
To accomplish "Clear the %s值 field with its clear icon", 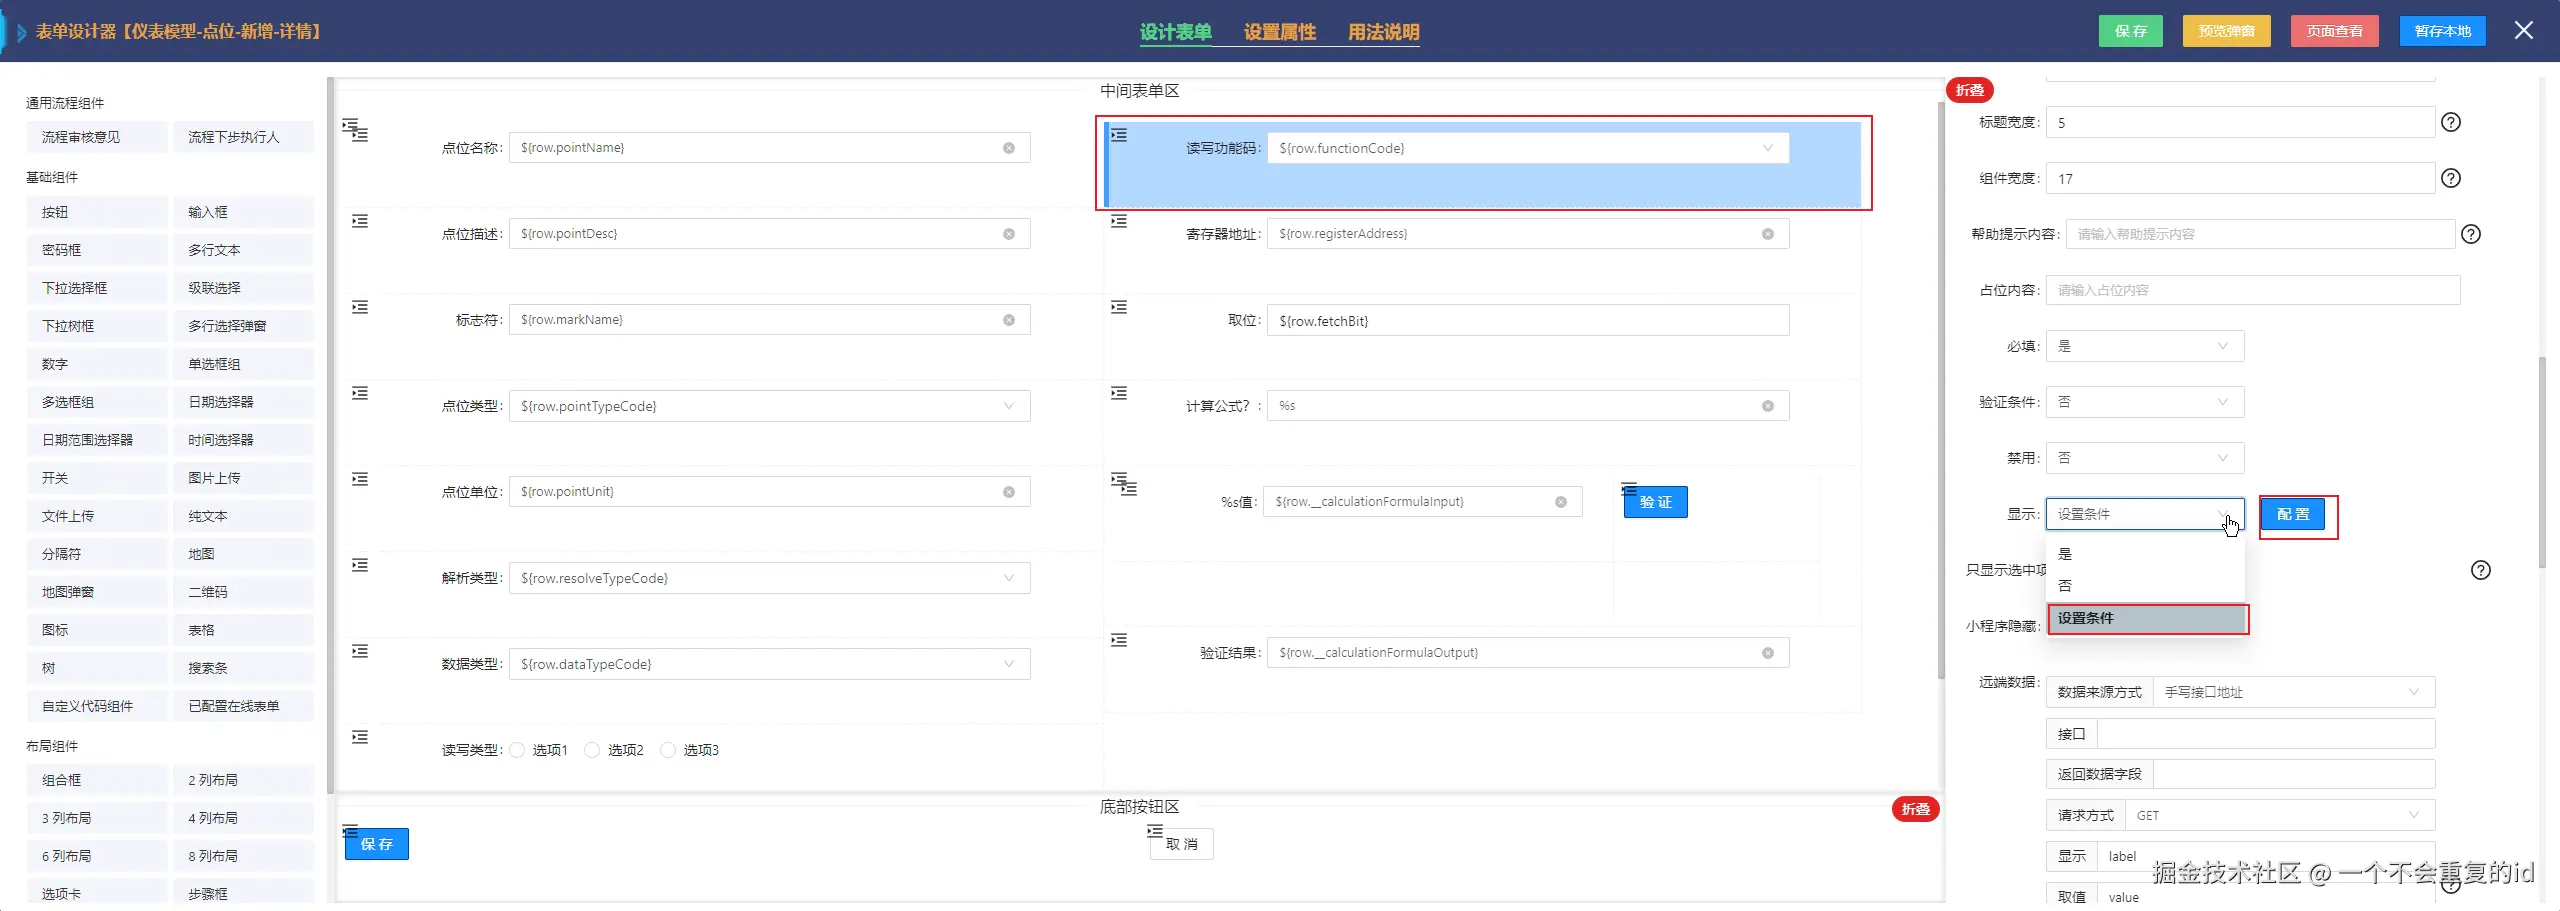I will click(1561, 502).
